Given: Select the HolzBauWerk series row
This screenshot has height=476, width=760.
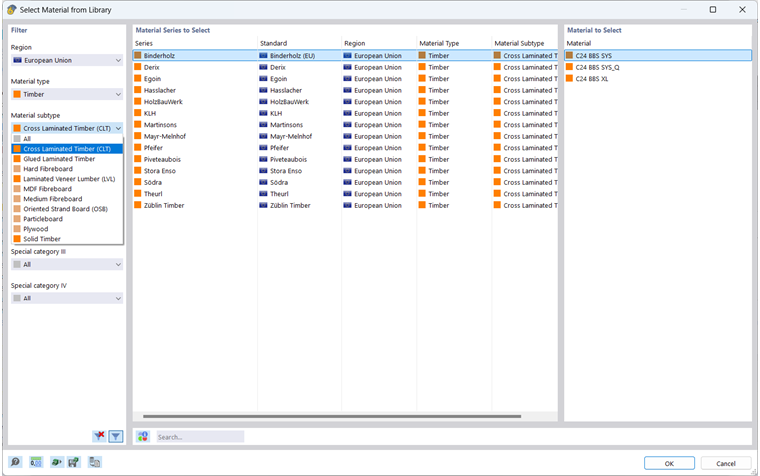Looking at the screenshot, I should point(345,102).
